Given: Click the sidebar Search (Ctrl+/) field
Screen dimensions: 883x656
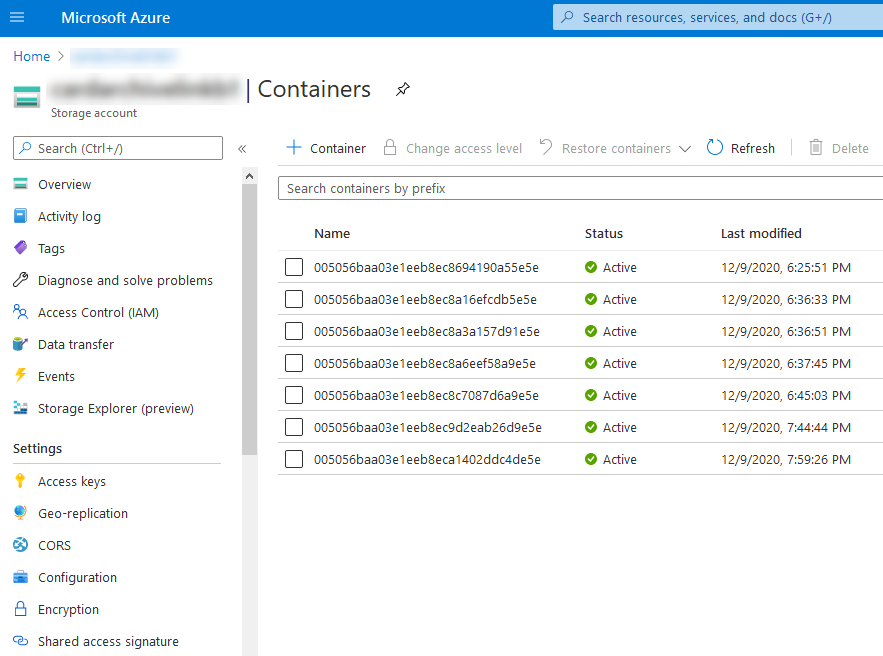Looking at the screenshot, I should click(x=118, y=148).
